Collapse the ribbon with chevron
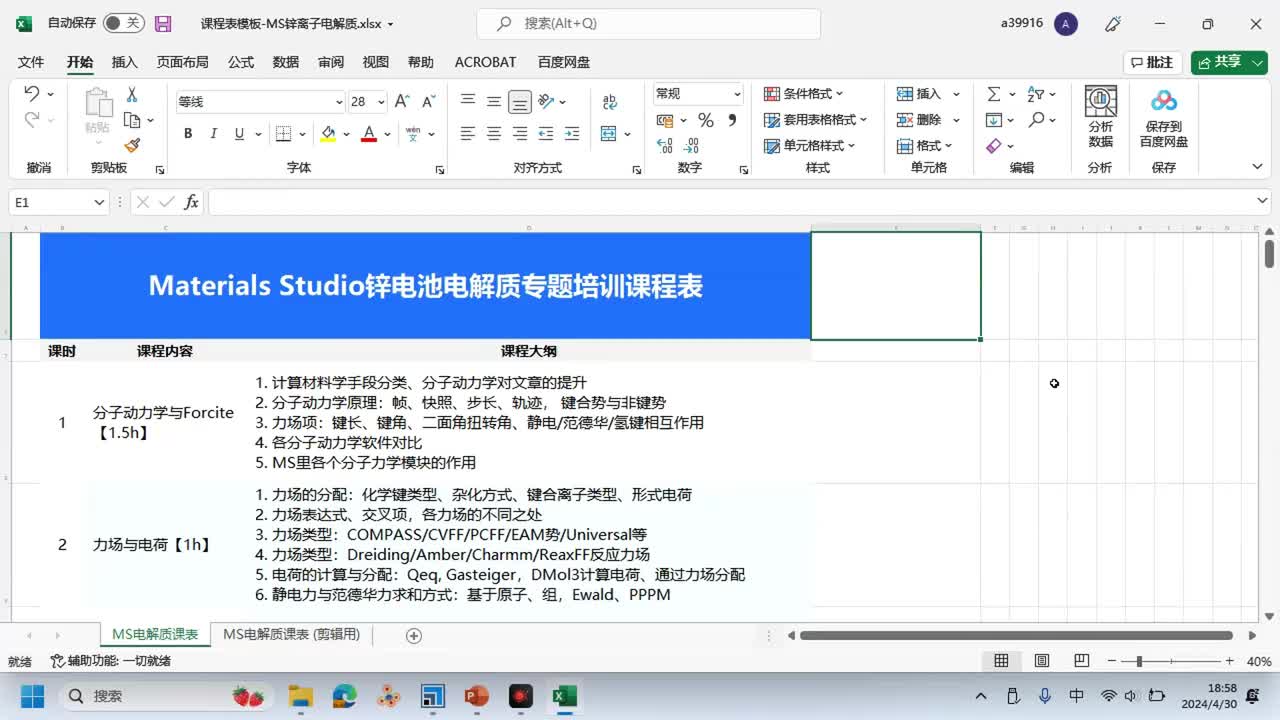This screenshot has height=720, width=1280. tap(1258, 168)
